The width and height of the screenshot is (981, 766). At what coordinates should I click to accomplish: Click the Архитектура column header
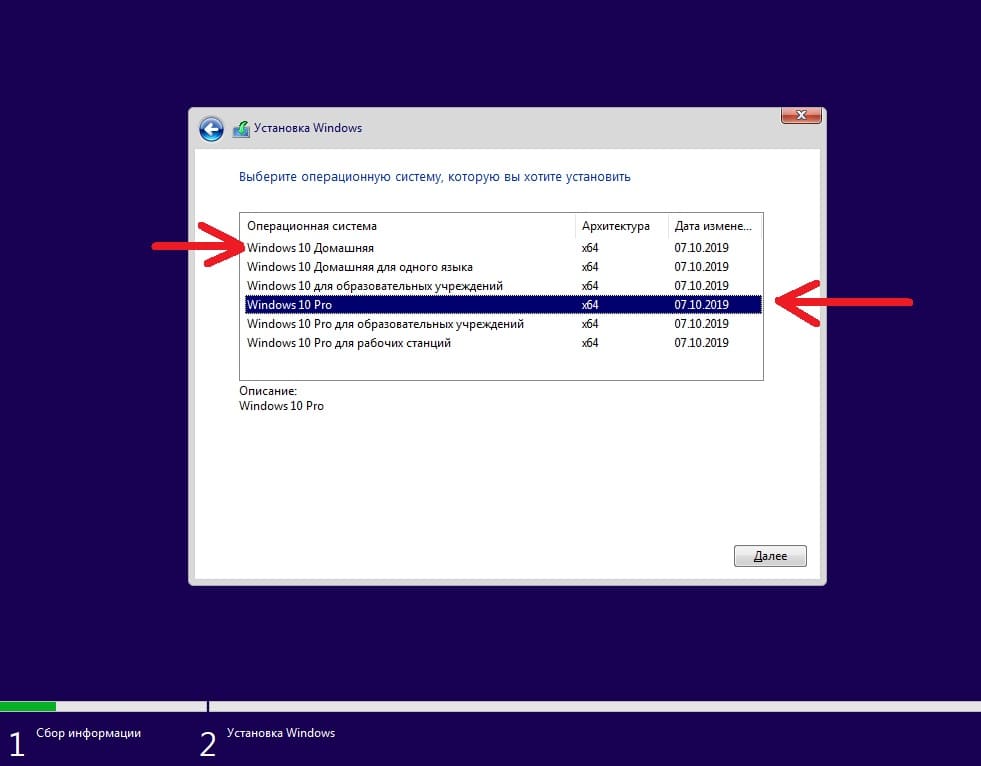622,226
